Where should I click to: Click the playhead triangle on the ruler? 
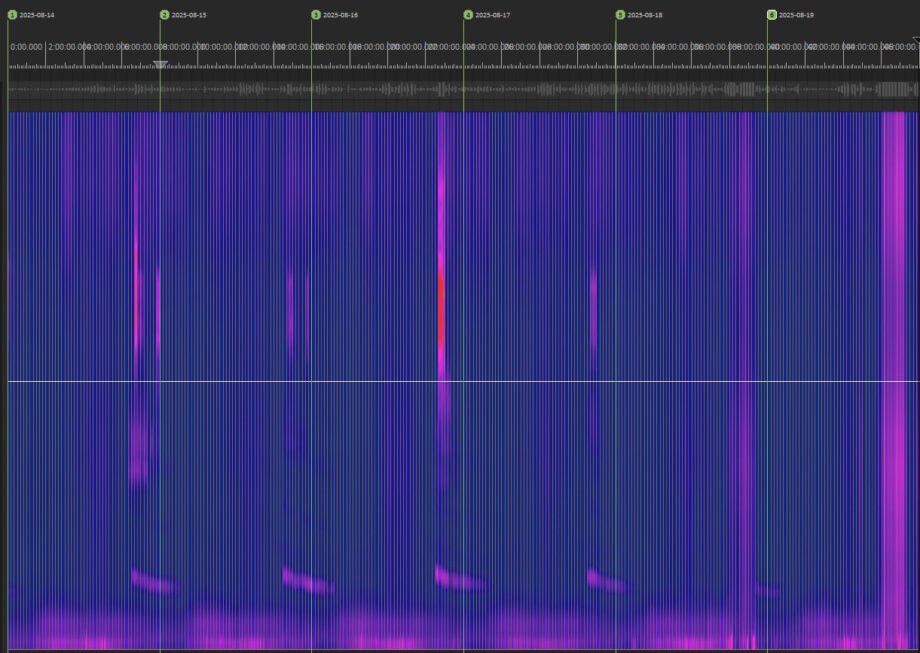160,64
